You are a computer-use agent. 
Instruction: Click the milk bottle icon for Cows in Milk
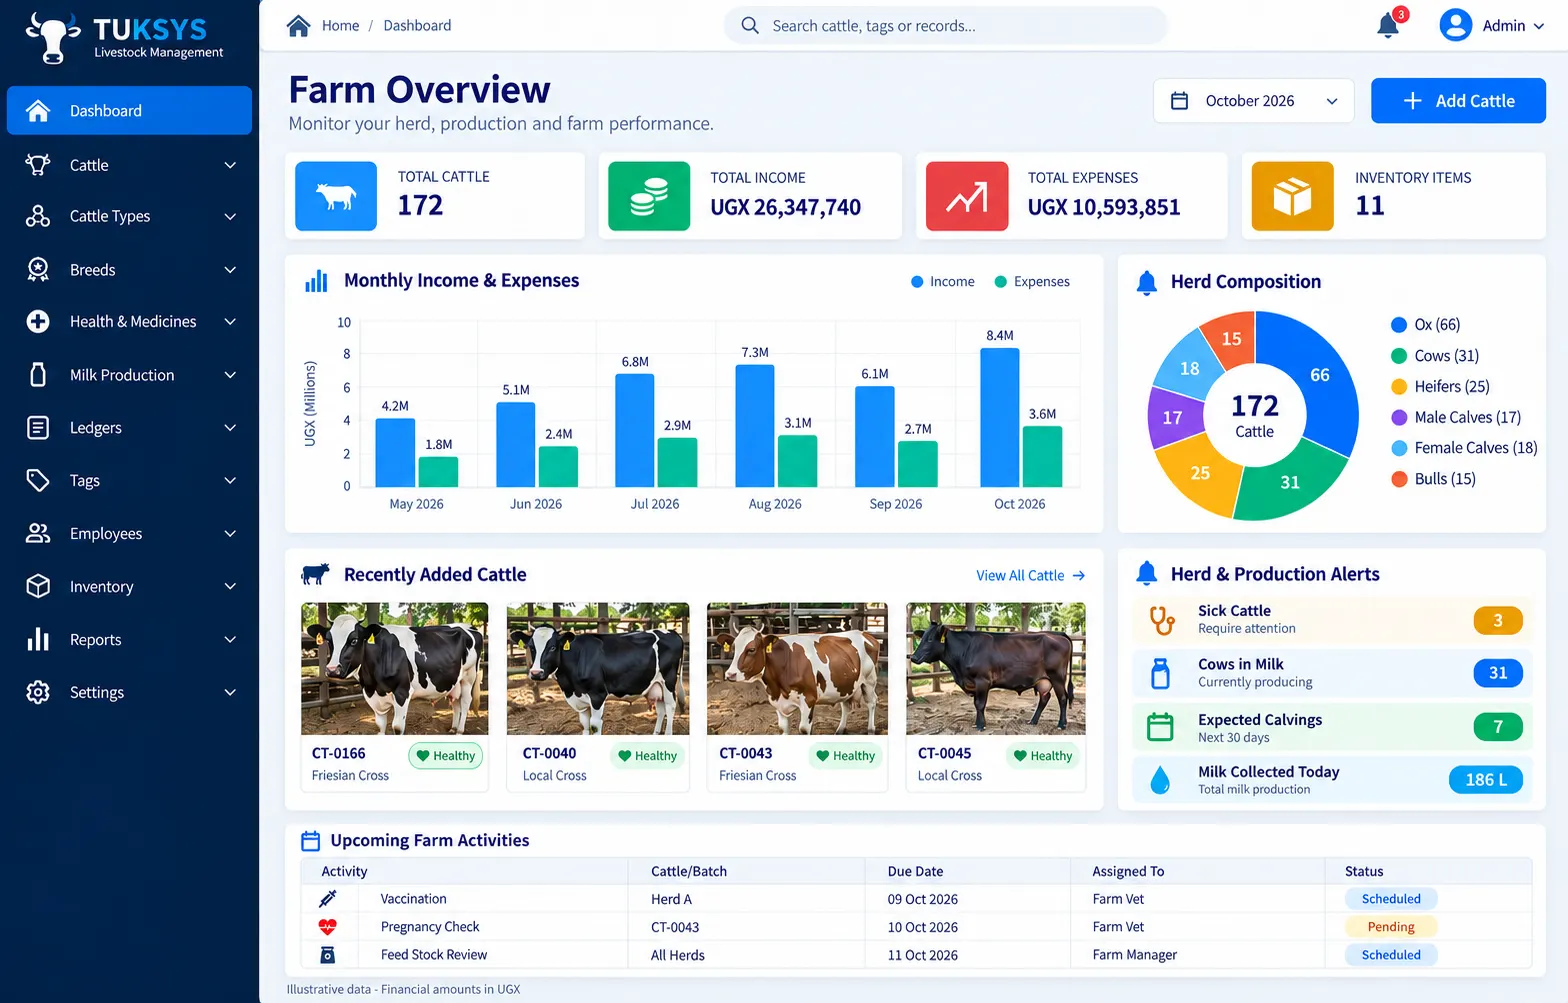pos(1160,674)
